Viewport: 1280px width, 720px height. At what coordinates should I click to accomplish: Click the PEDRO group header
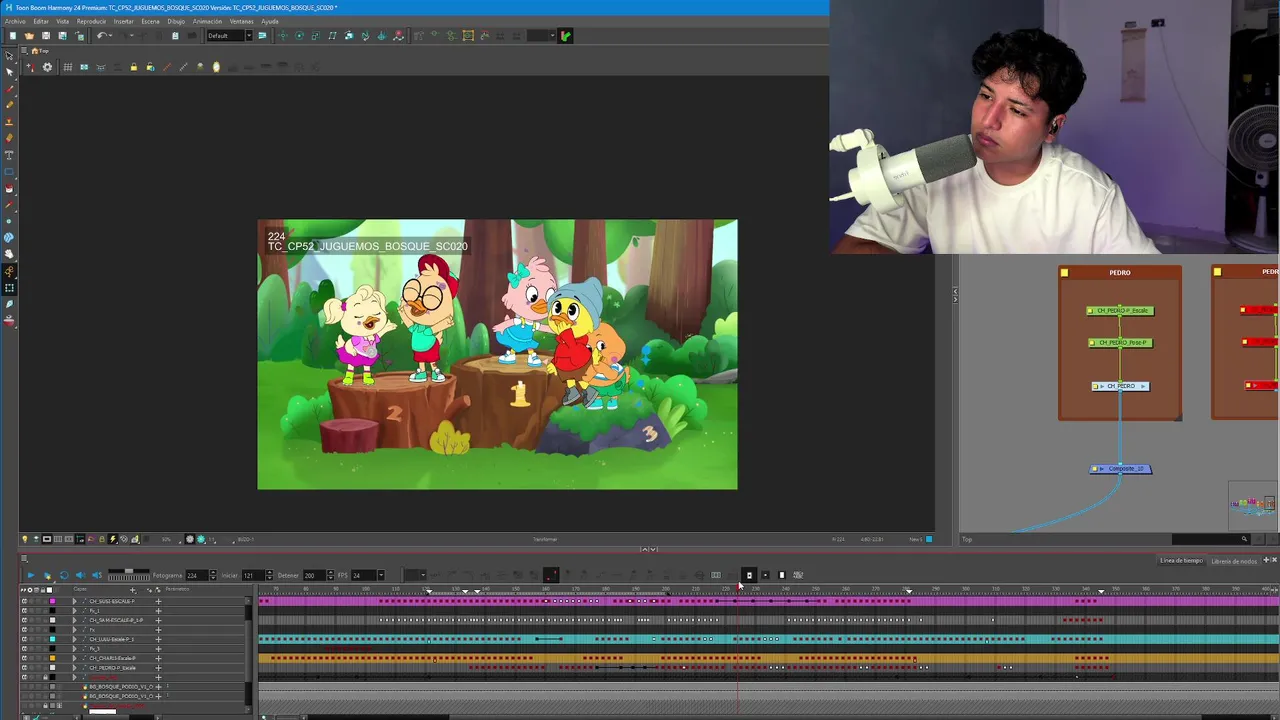click(x=1120, y=272)
